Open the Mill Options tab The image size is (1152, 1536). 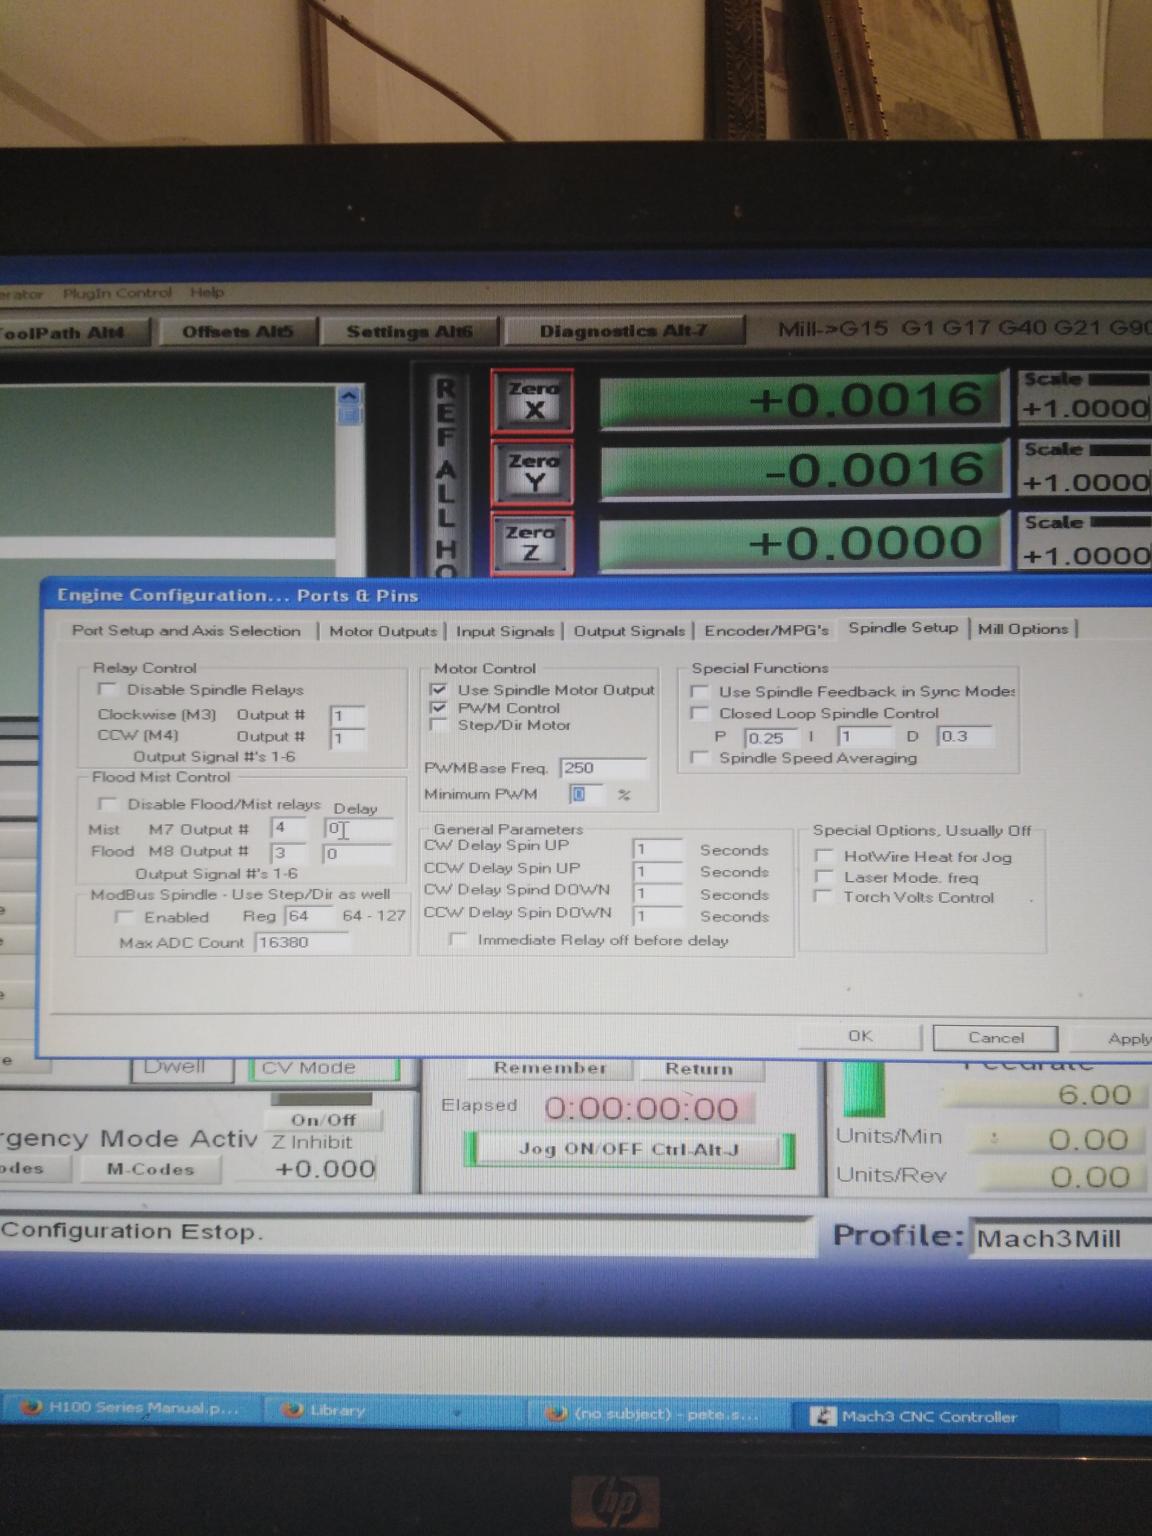tap(1022, 629)
